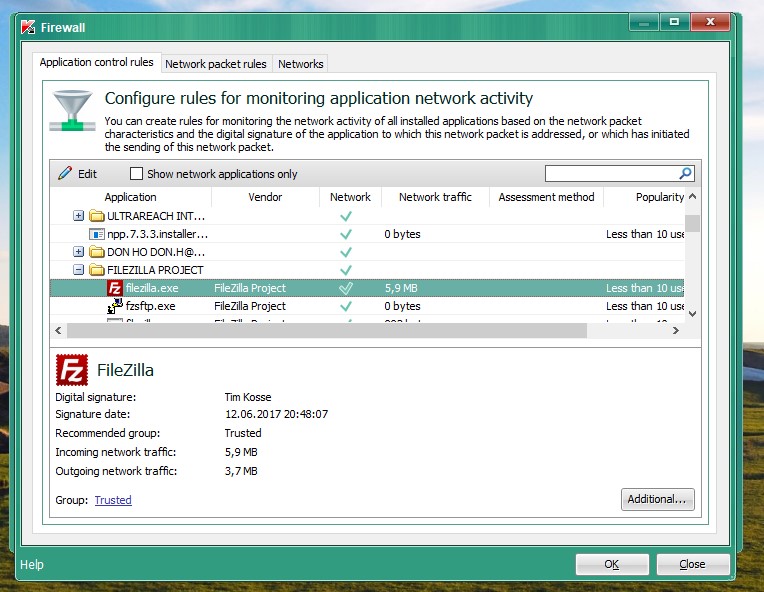Click outgoing traffic value '3,7 MB'
Viewport: 764px width, 592px height.
(x=241, y=471)
